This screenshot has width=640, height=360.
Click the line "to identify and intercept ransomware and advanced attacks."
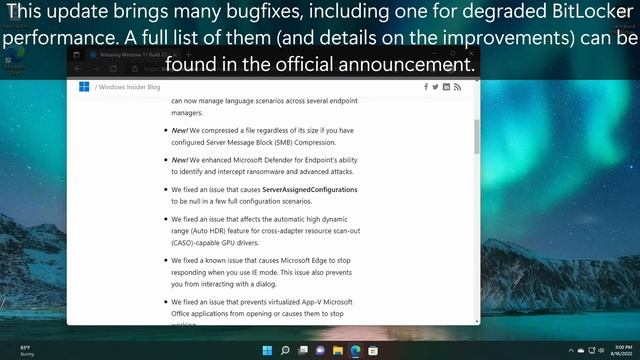point(262,172)
